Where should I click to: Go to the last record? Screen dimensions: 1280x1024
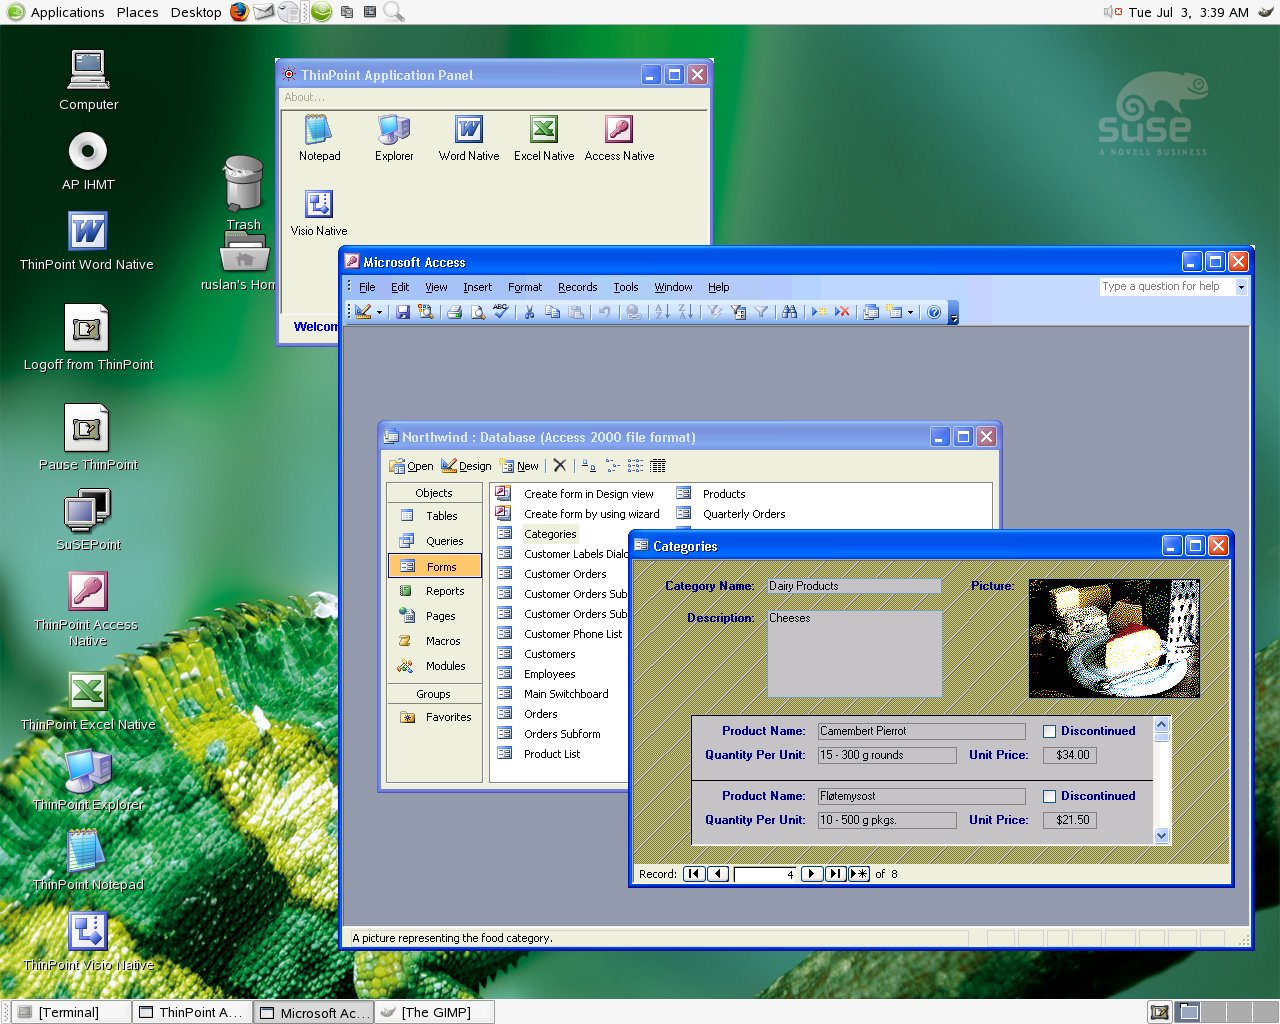(836, 874)
